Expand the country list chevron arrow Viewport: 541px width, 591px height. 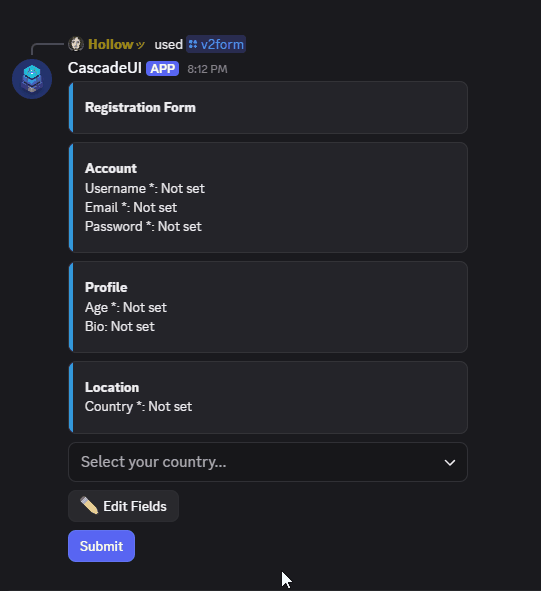[x=450, y=462]
